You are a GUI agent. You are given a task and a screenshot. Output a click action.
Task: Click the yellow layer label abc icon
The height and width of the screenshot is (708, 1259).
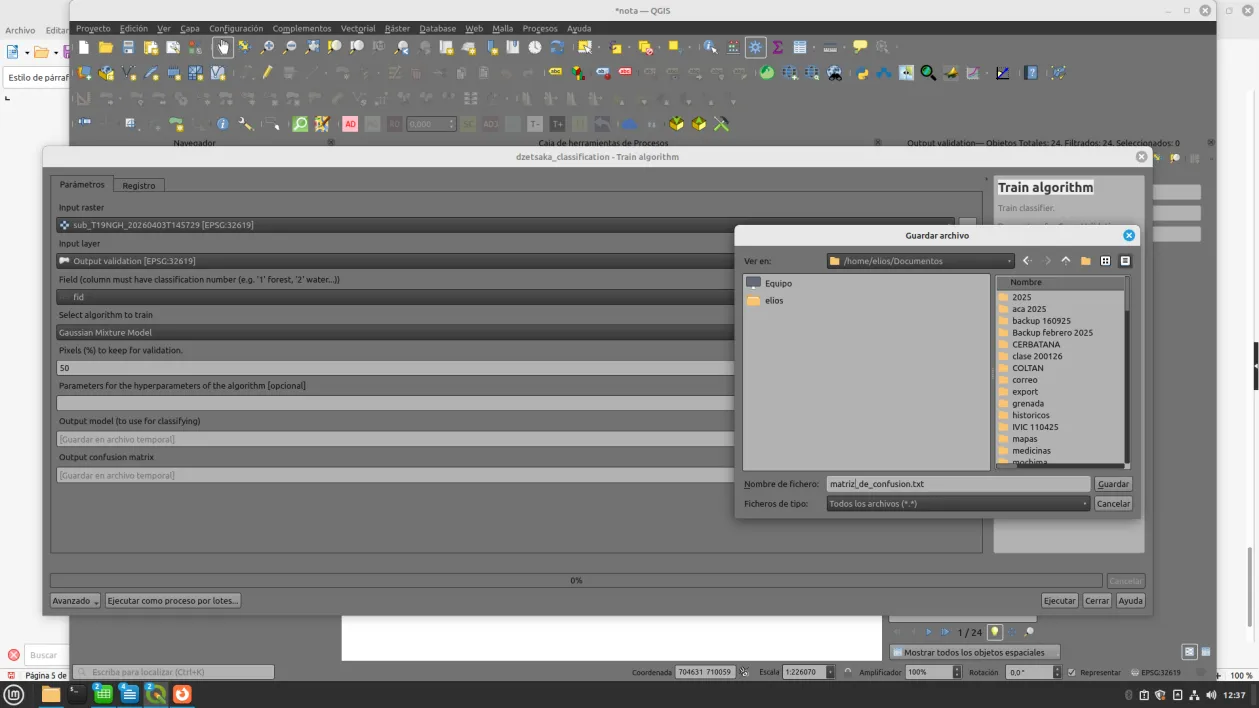tap(555, 73)
